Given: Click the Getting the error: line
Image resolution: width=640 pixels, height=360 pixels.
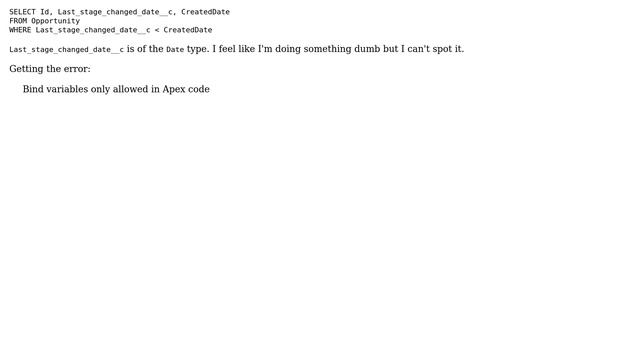Looking at the screenshot, I should click(50, 69).
